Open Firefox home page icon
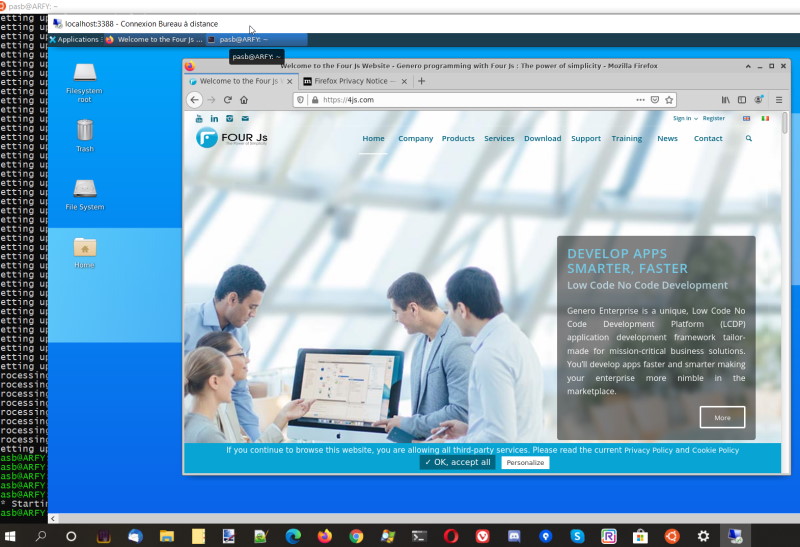Viewport: 800px width, 547px height. pos(244,100)
